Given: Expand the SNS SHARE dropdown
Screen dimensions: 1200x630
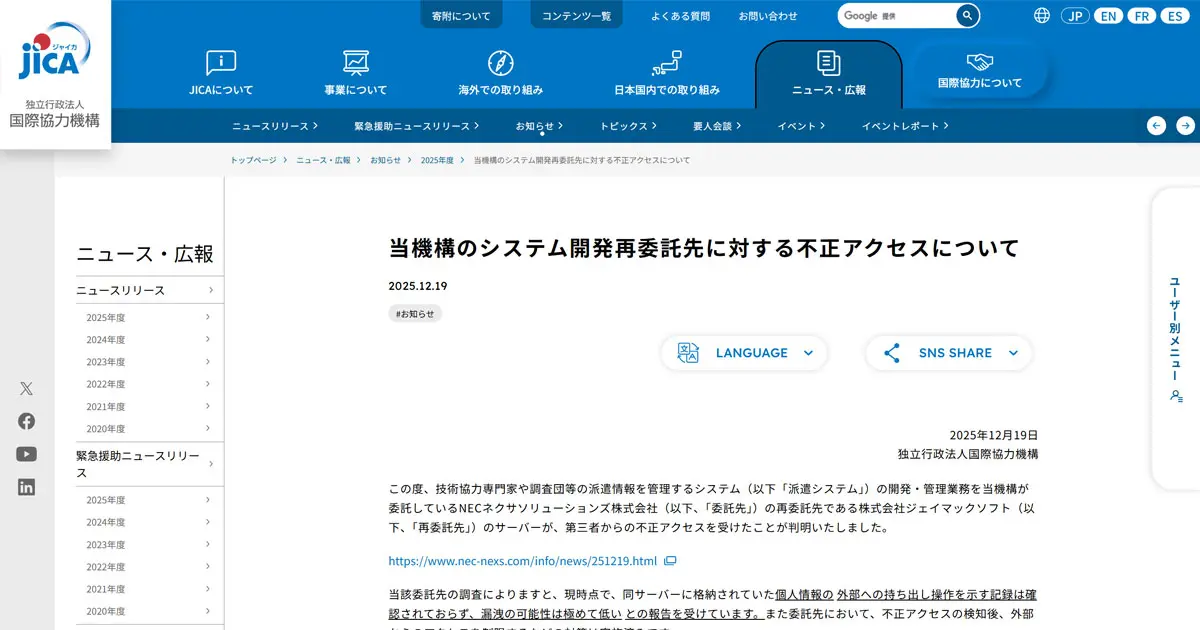Looking at the screenshot, I should (948, 353).
